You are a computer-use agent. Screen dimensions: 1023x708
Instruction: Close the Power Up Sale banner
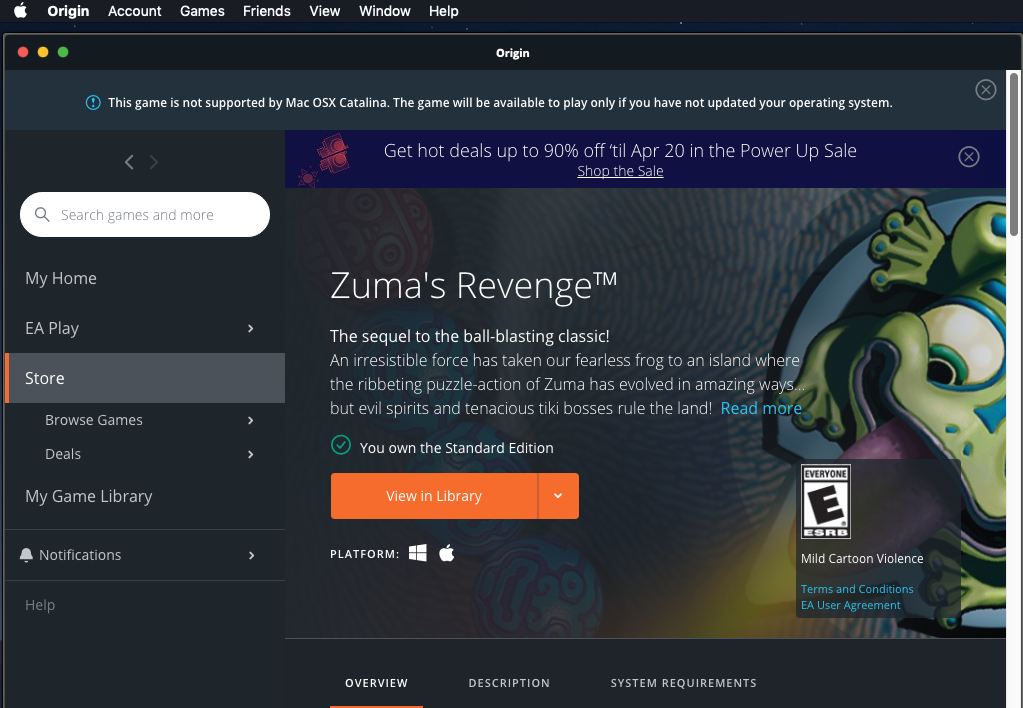point(968,157)
